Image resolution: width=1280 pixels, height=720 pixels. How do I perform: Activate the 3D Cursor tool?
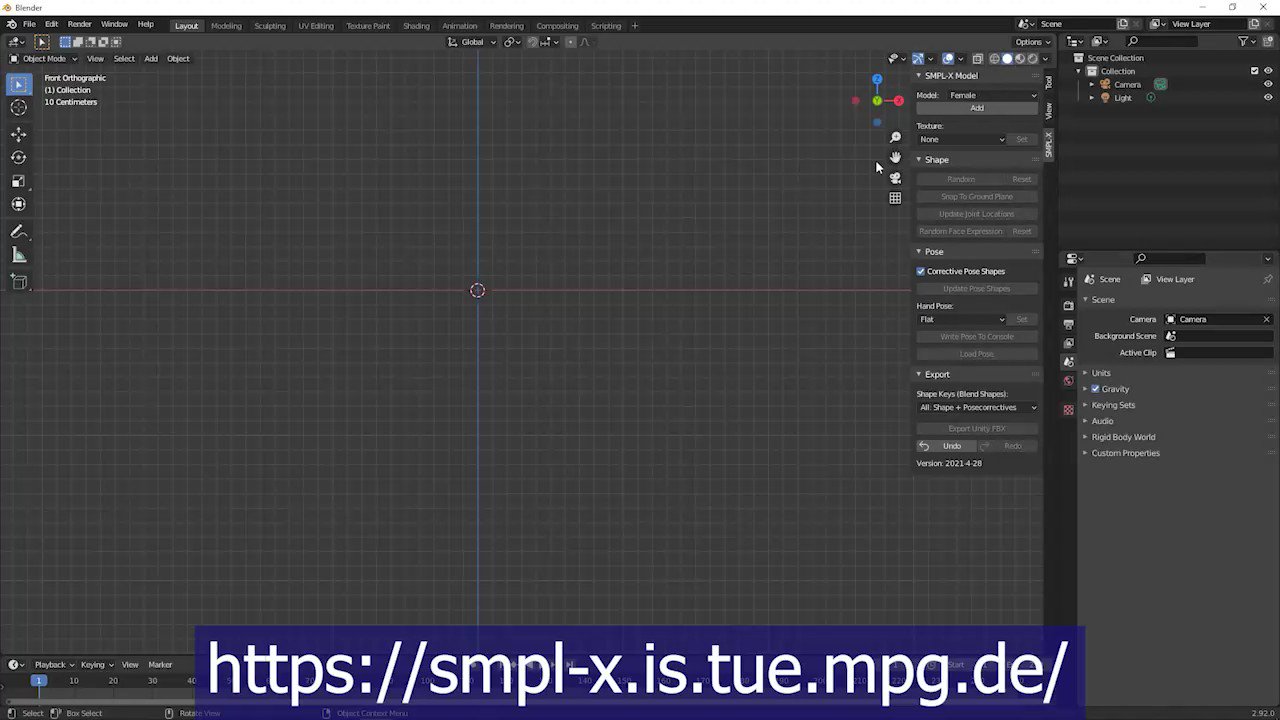coord(19,108)
